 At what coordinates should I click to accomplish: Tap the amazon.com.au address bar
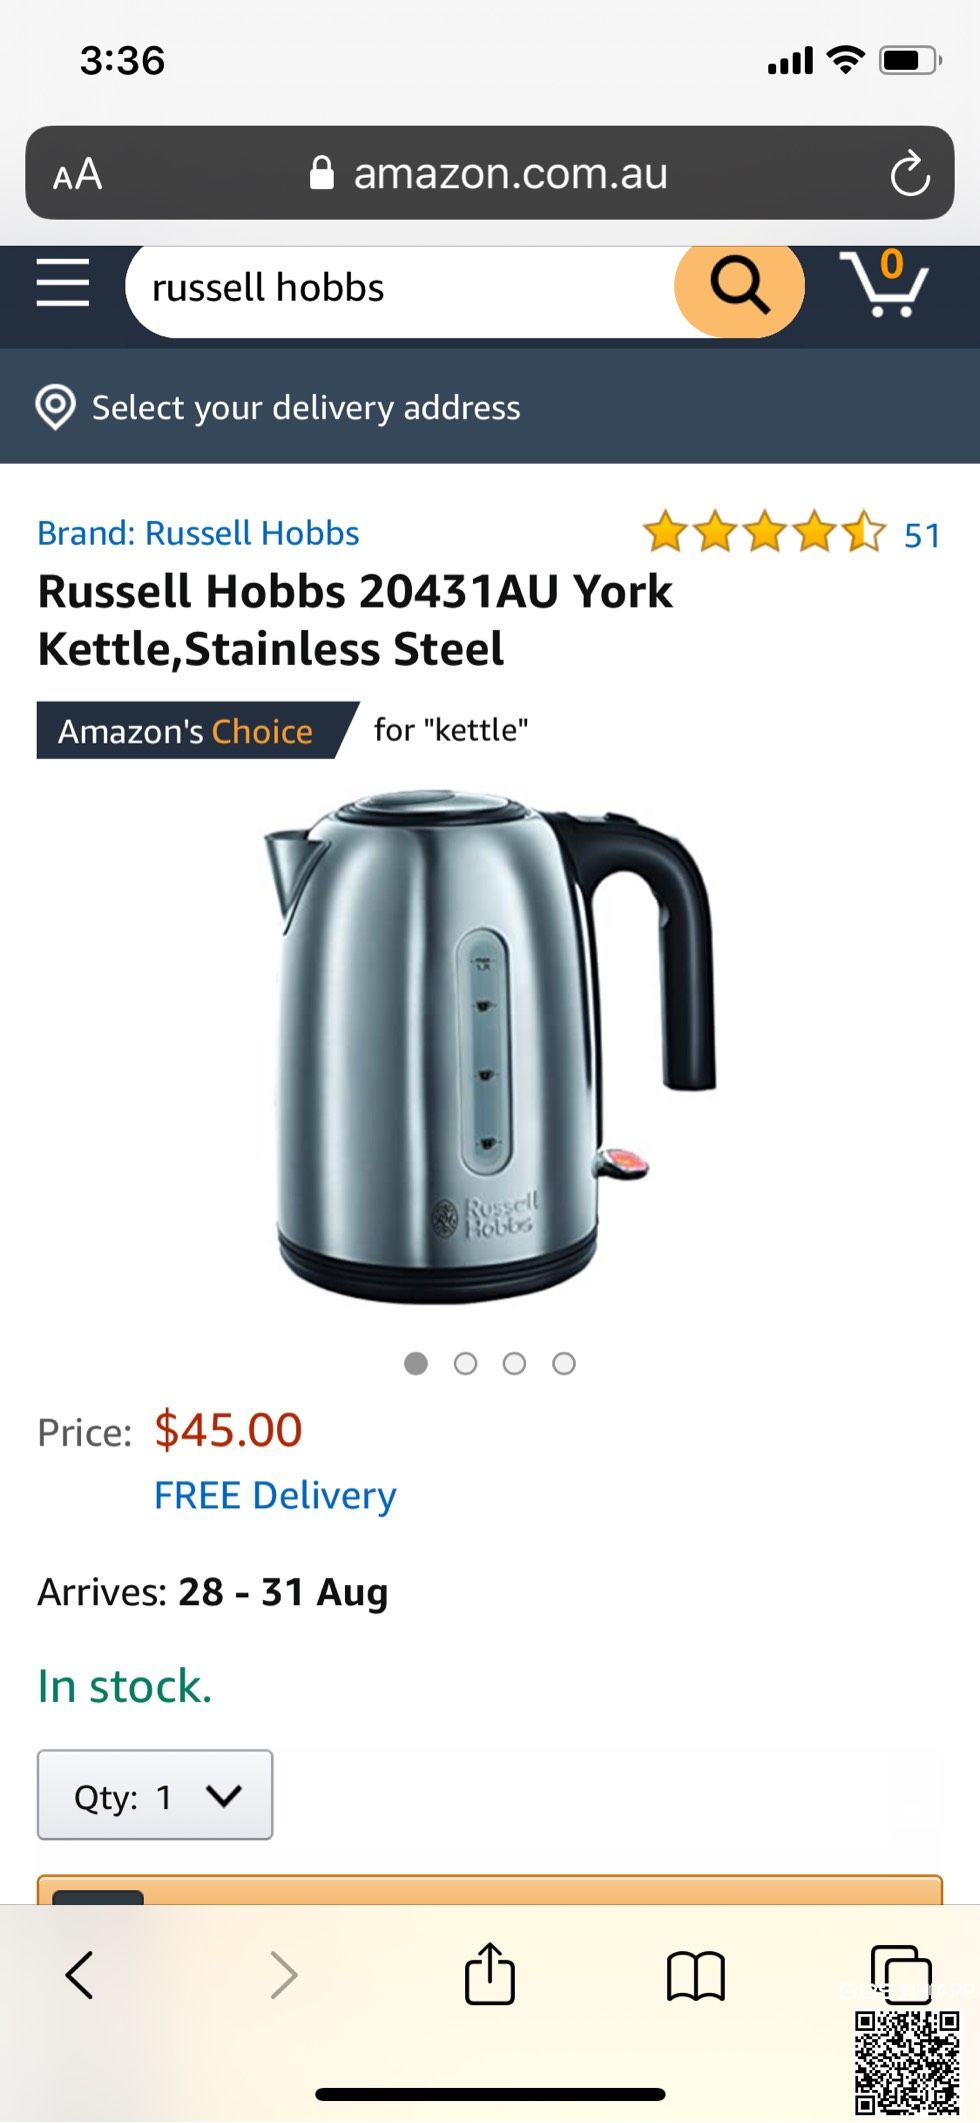[490, 173]
